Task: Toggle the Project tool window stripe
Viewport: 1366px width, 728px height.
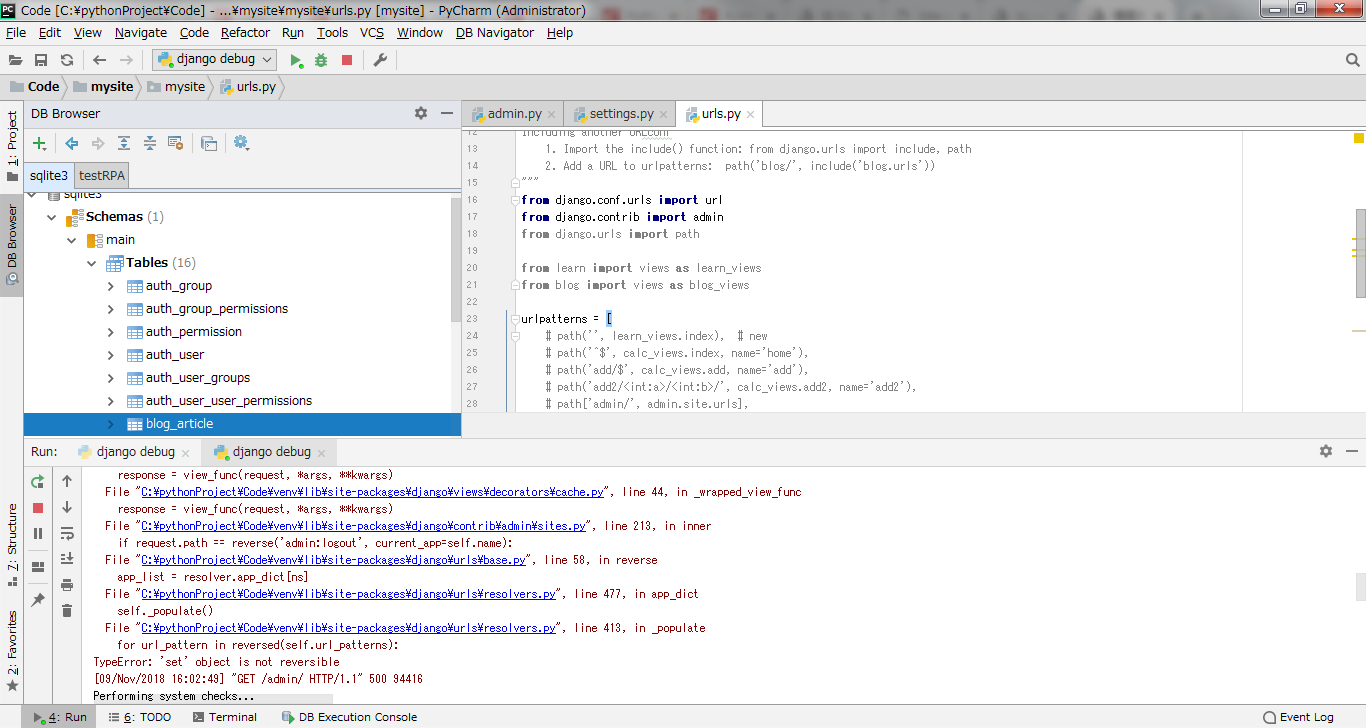Action: [x=12, y=146]
